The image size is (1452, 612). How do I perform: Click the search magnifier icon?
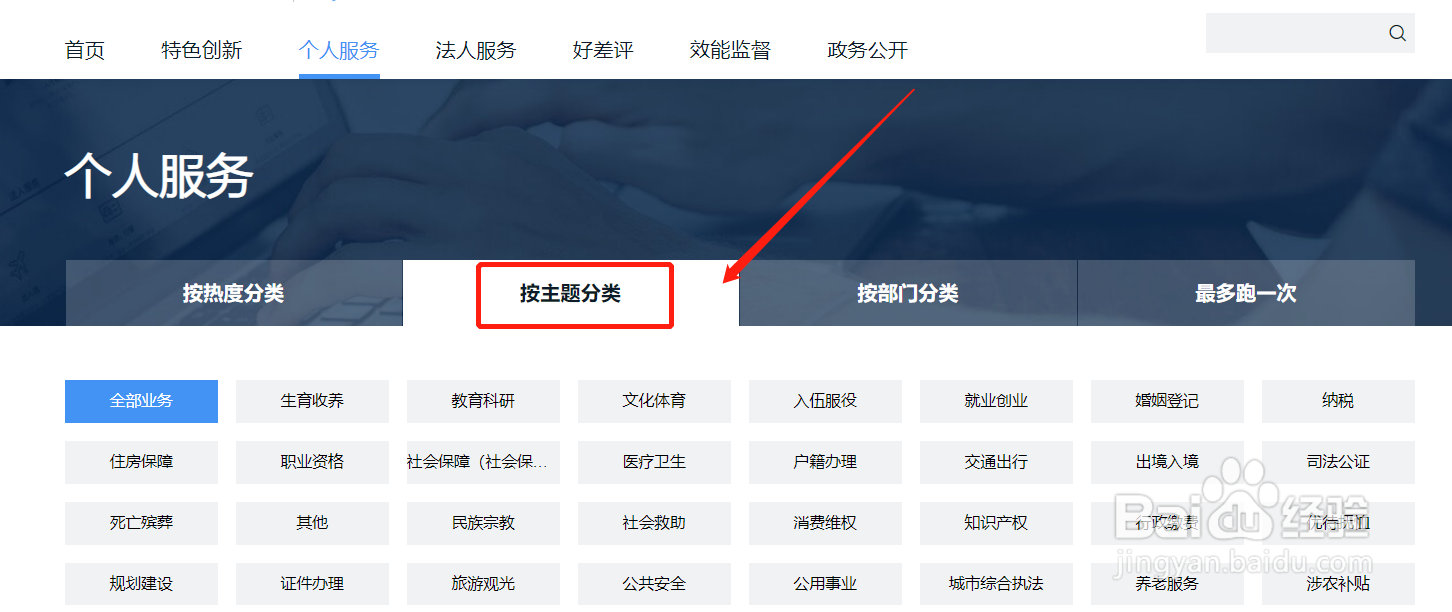coord(1397,33)
